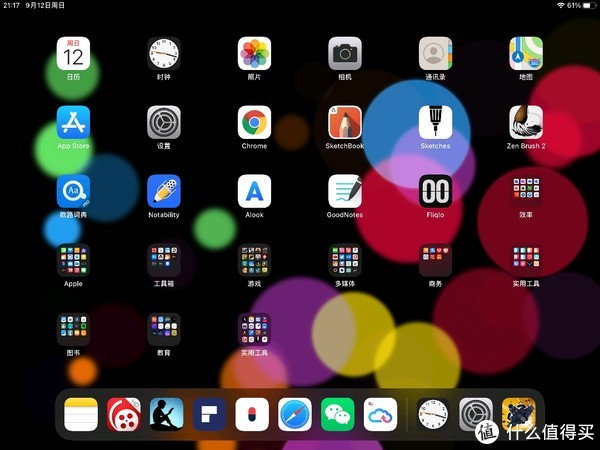
Task: Open the recent Settings app in dock
Action: click(476, 414)
